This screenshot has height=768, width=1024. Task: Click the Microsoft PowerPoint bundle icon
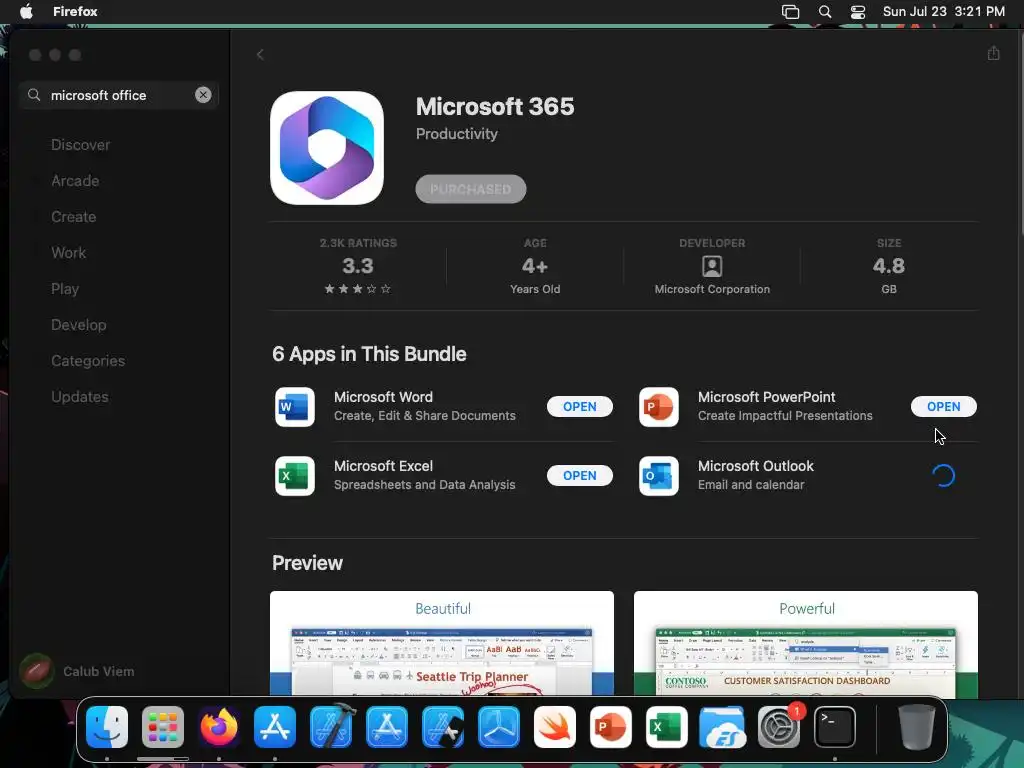coord(658,407)
